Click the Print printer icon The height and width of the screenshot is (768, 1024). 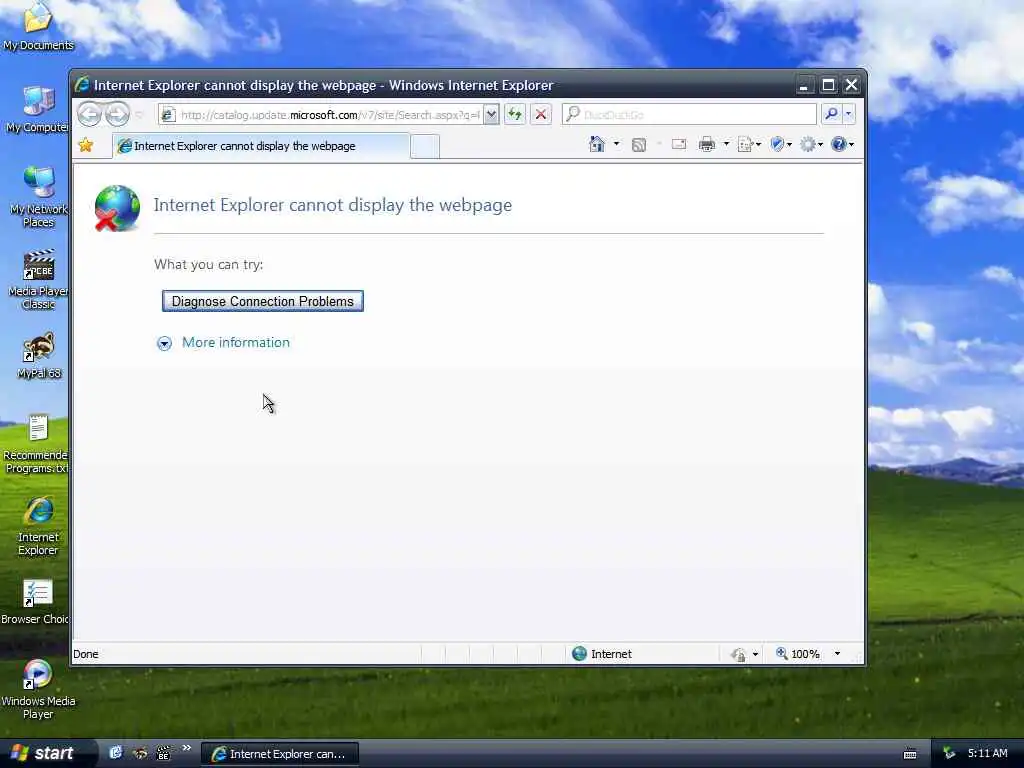[707, 144]
